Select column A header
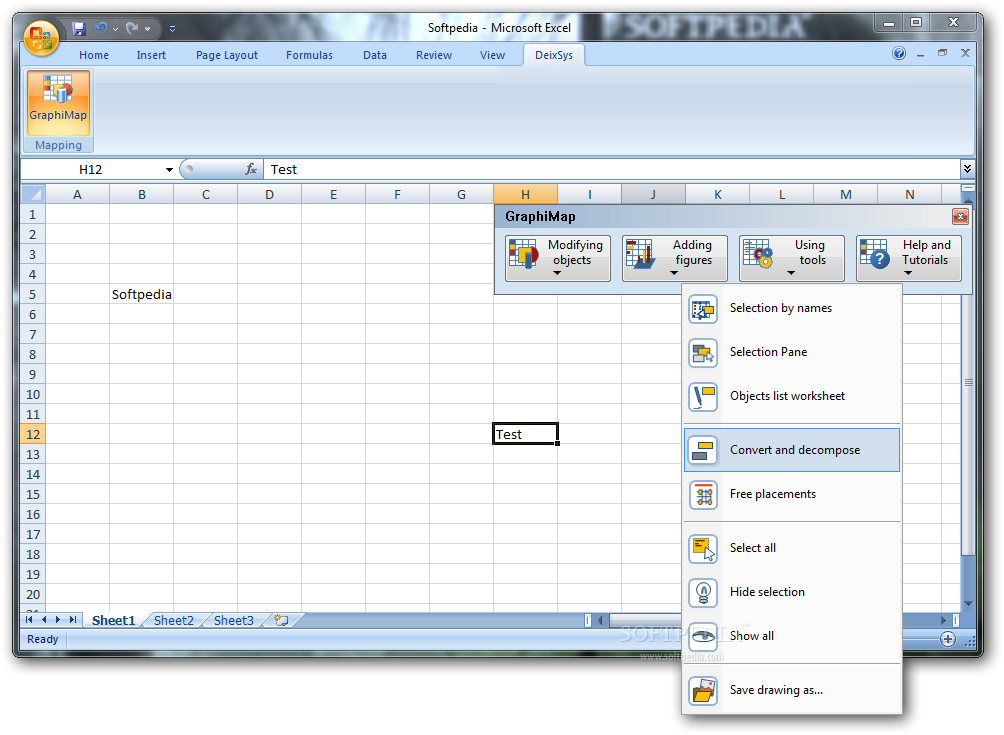This screenshot has height=735, width=1004. coord(77,195)
